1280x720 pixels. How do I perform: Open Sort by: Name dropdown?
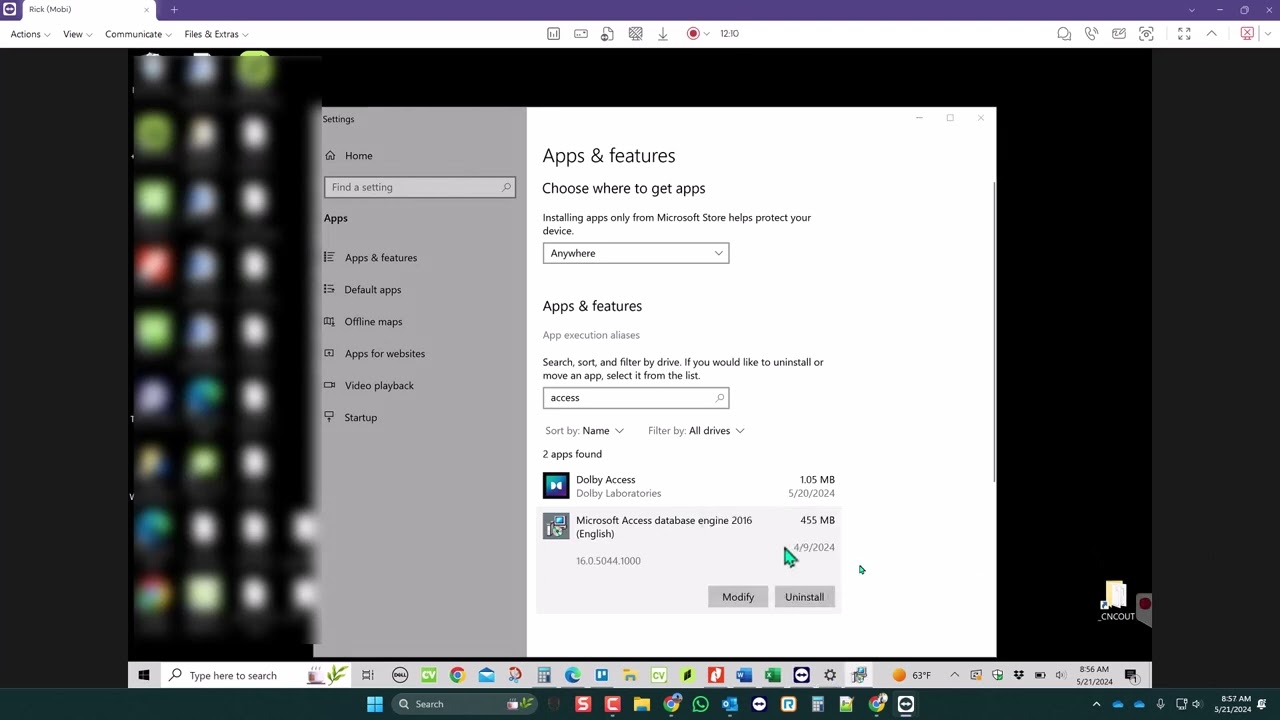(x=584, y=431)
